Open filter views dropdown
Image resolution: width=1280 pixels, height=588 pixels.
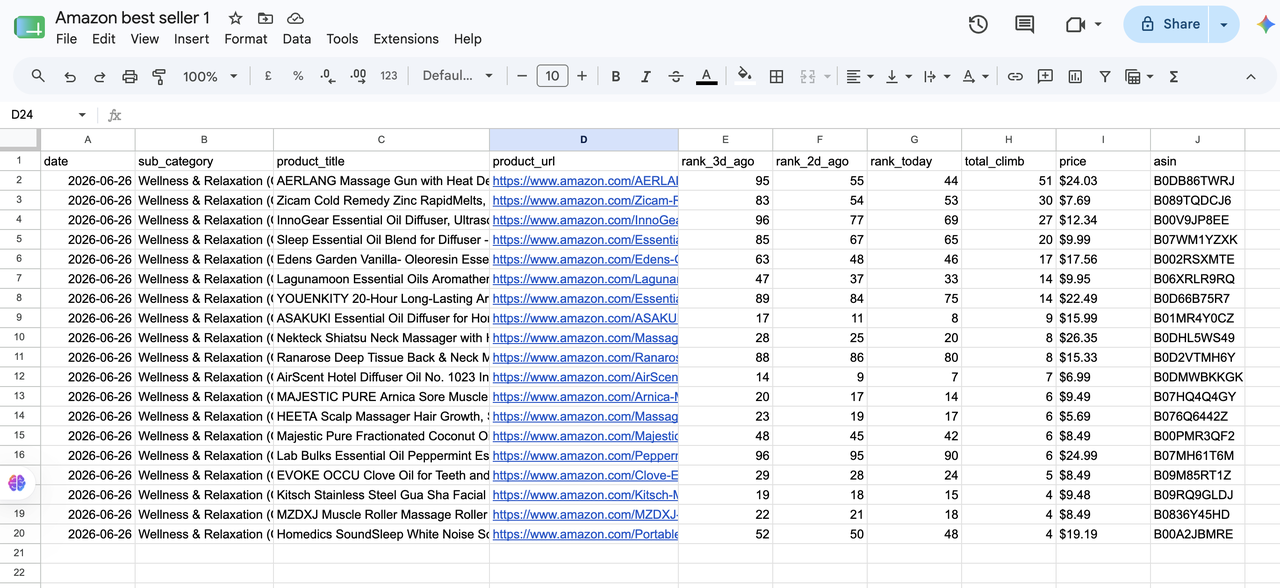pyautogui.click(x=1139, y=76)
